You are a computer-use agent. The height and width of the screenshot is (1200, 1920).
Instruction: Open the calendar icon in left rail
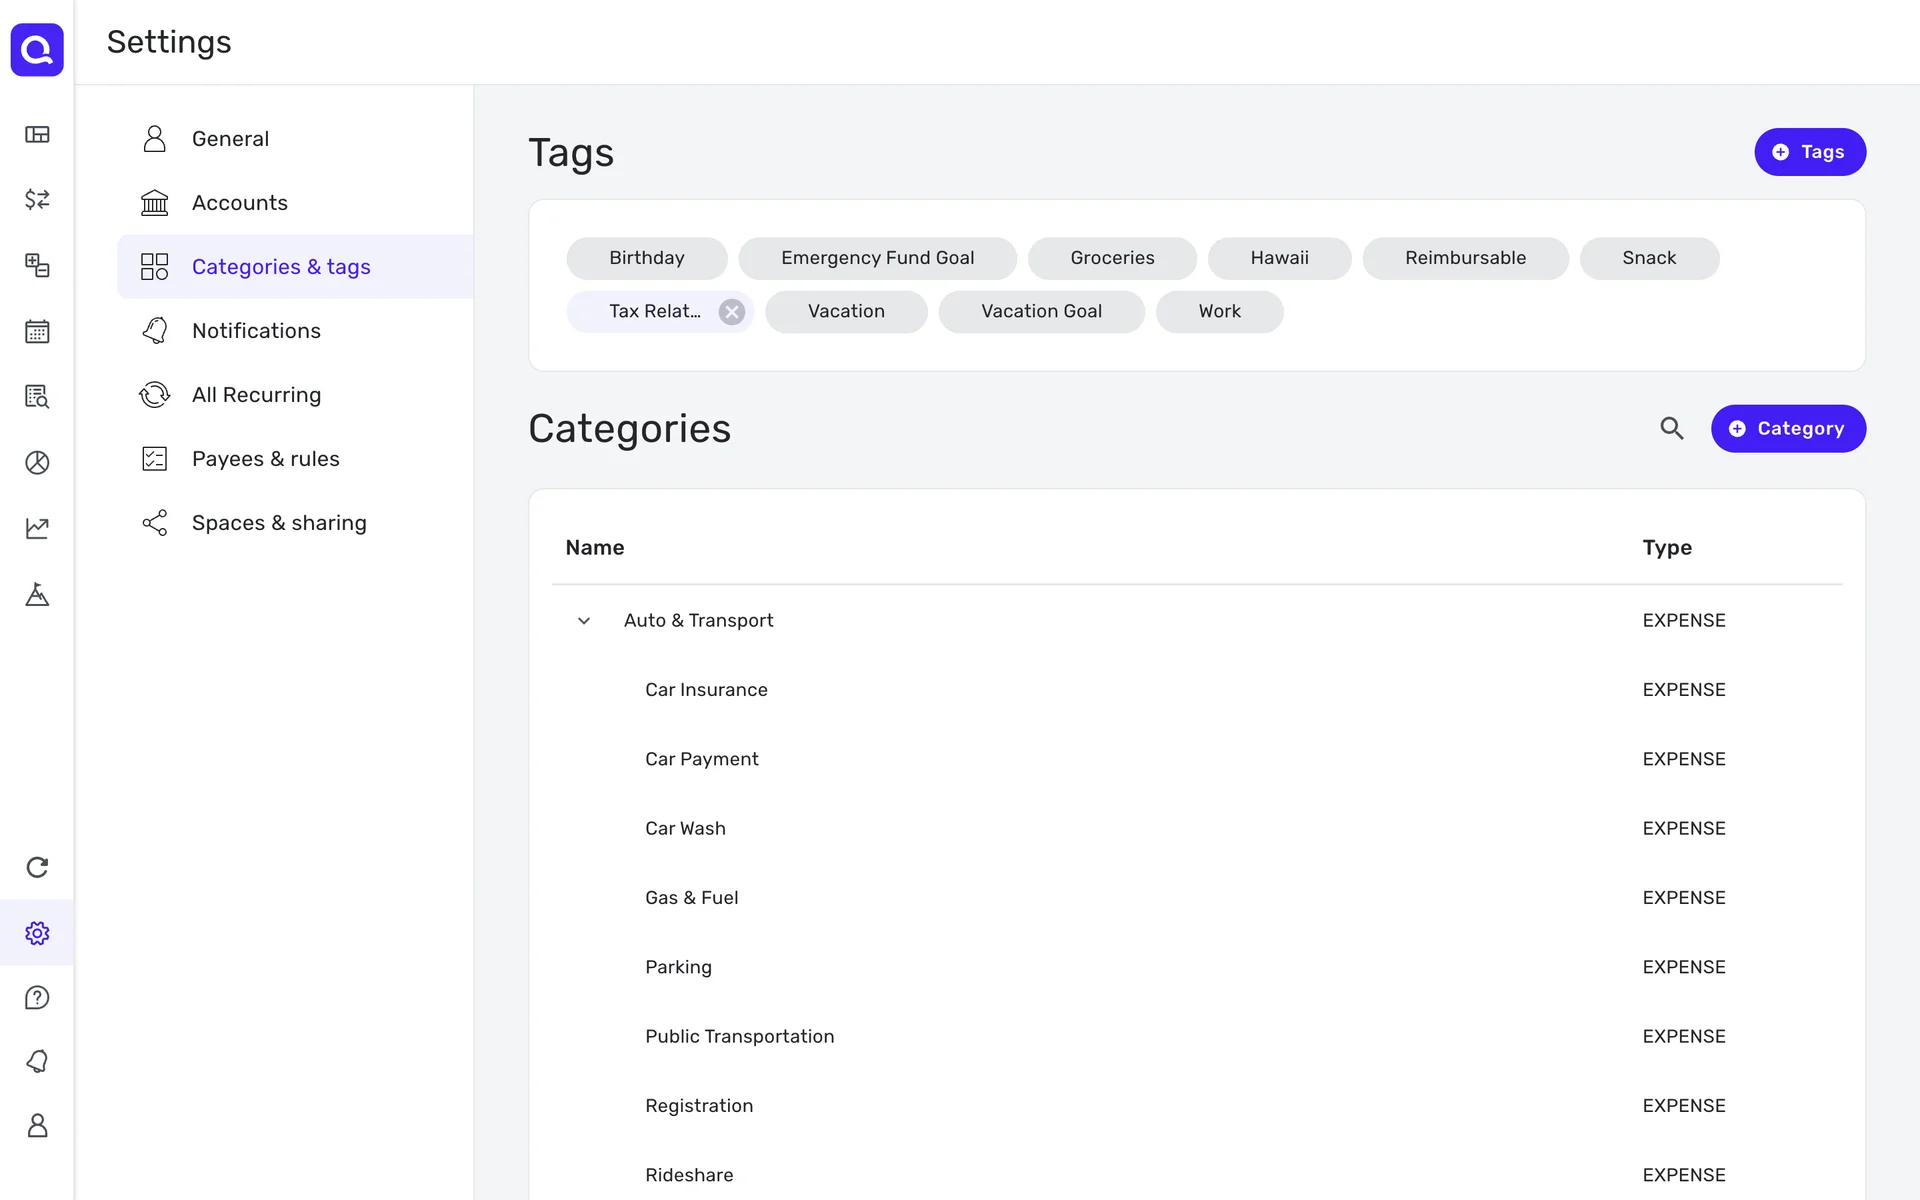[x=37, y=331]
